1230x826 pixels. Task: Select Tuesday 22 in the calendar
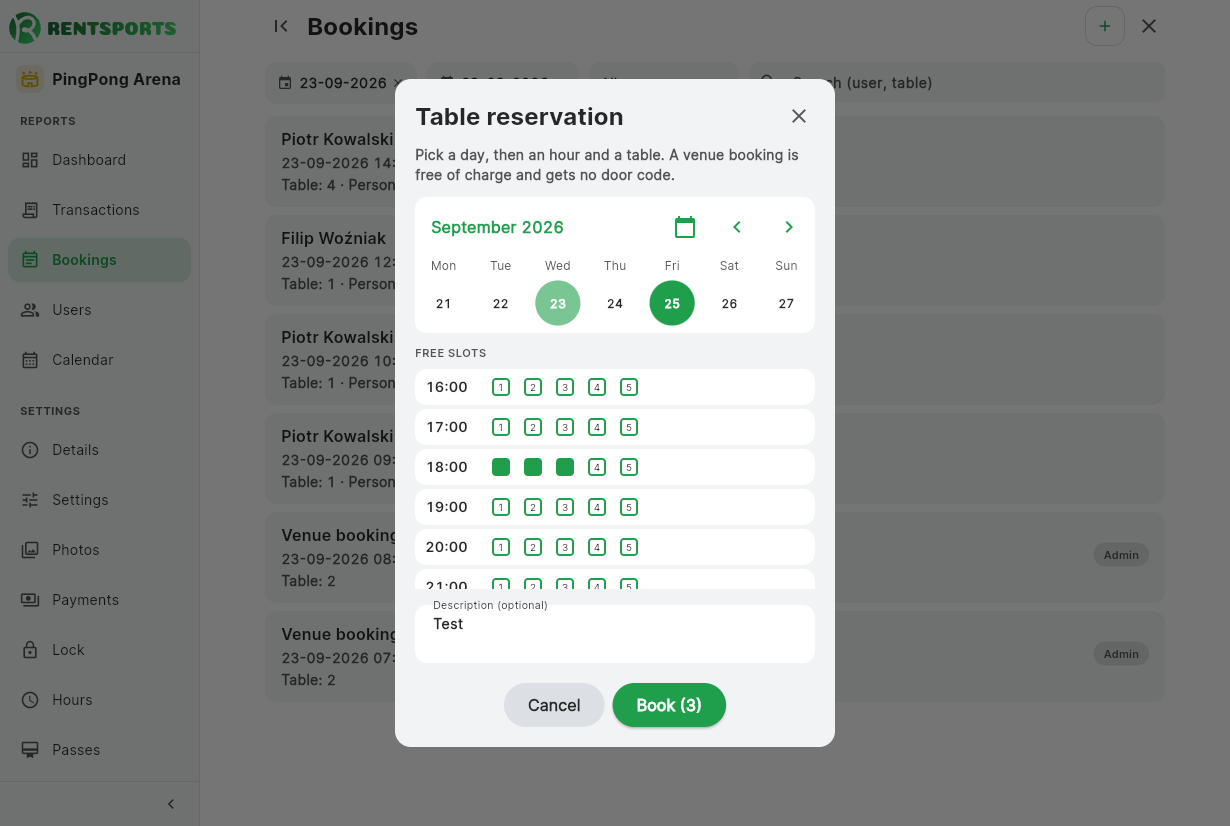click(x=501, y=303)
